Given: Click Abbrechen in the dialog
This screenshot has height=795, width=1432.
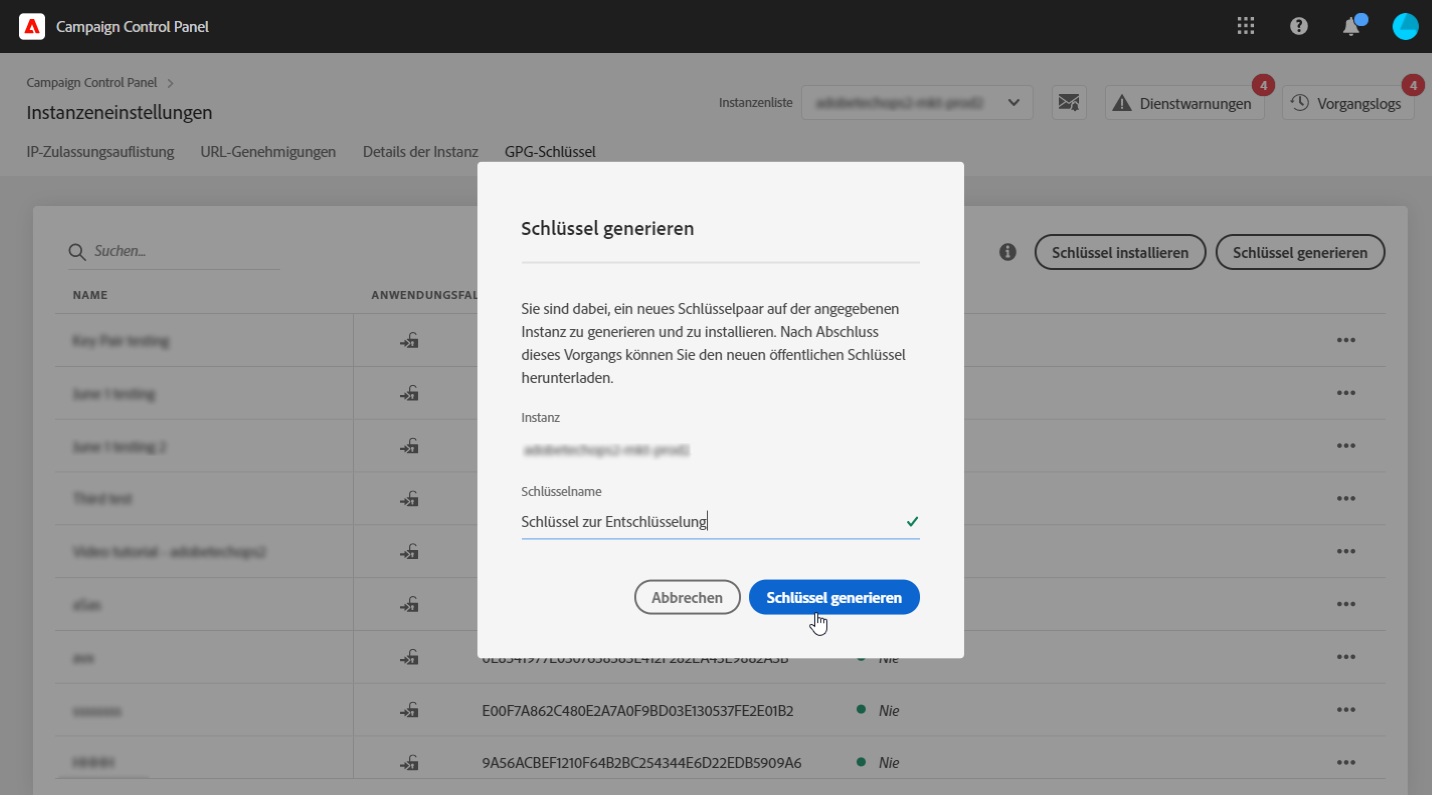Looking at the screenshot, I should click(687, 597).
